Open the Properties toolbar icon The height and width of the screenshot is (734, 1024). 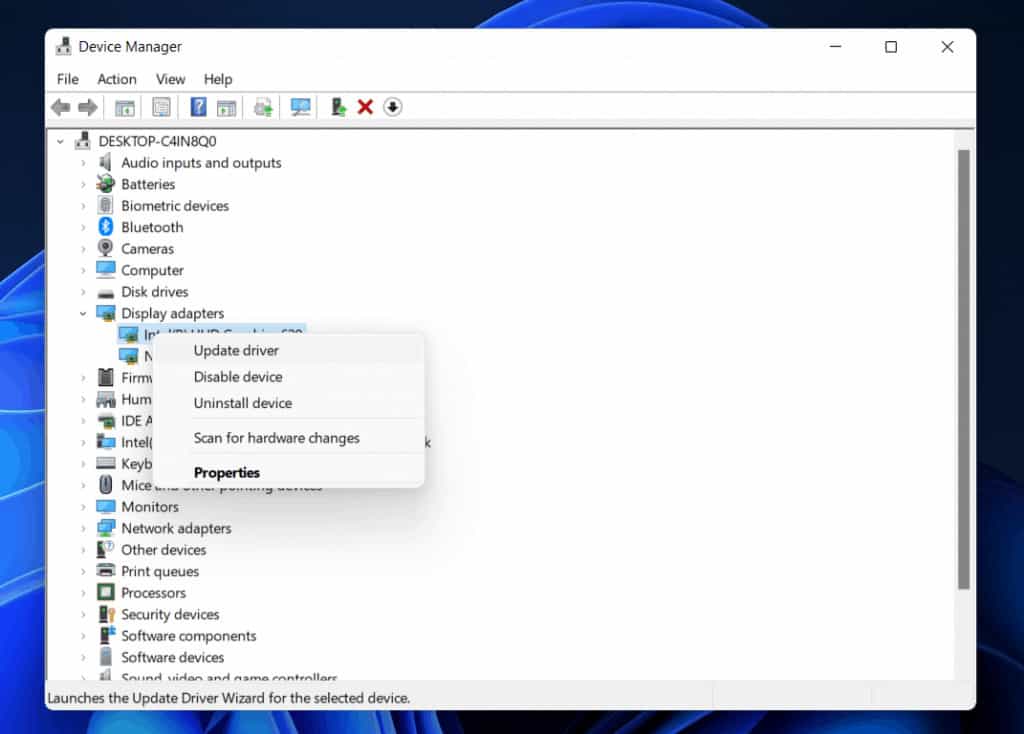(x=162, y=107)
